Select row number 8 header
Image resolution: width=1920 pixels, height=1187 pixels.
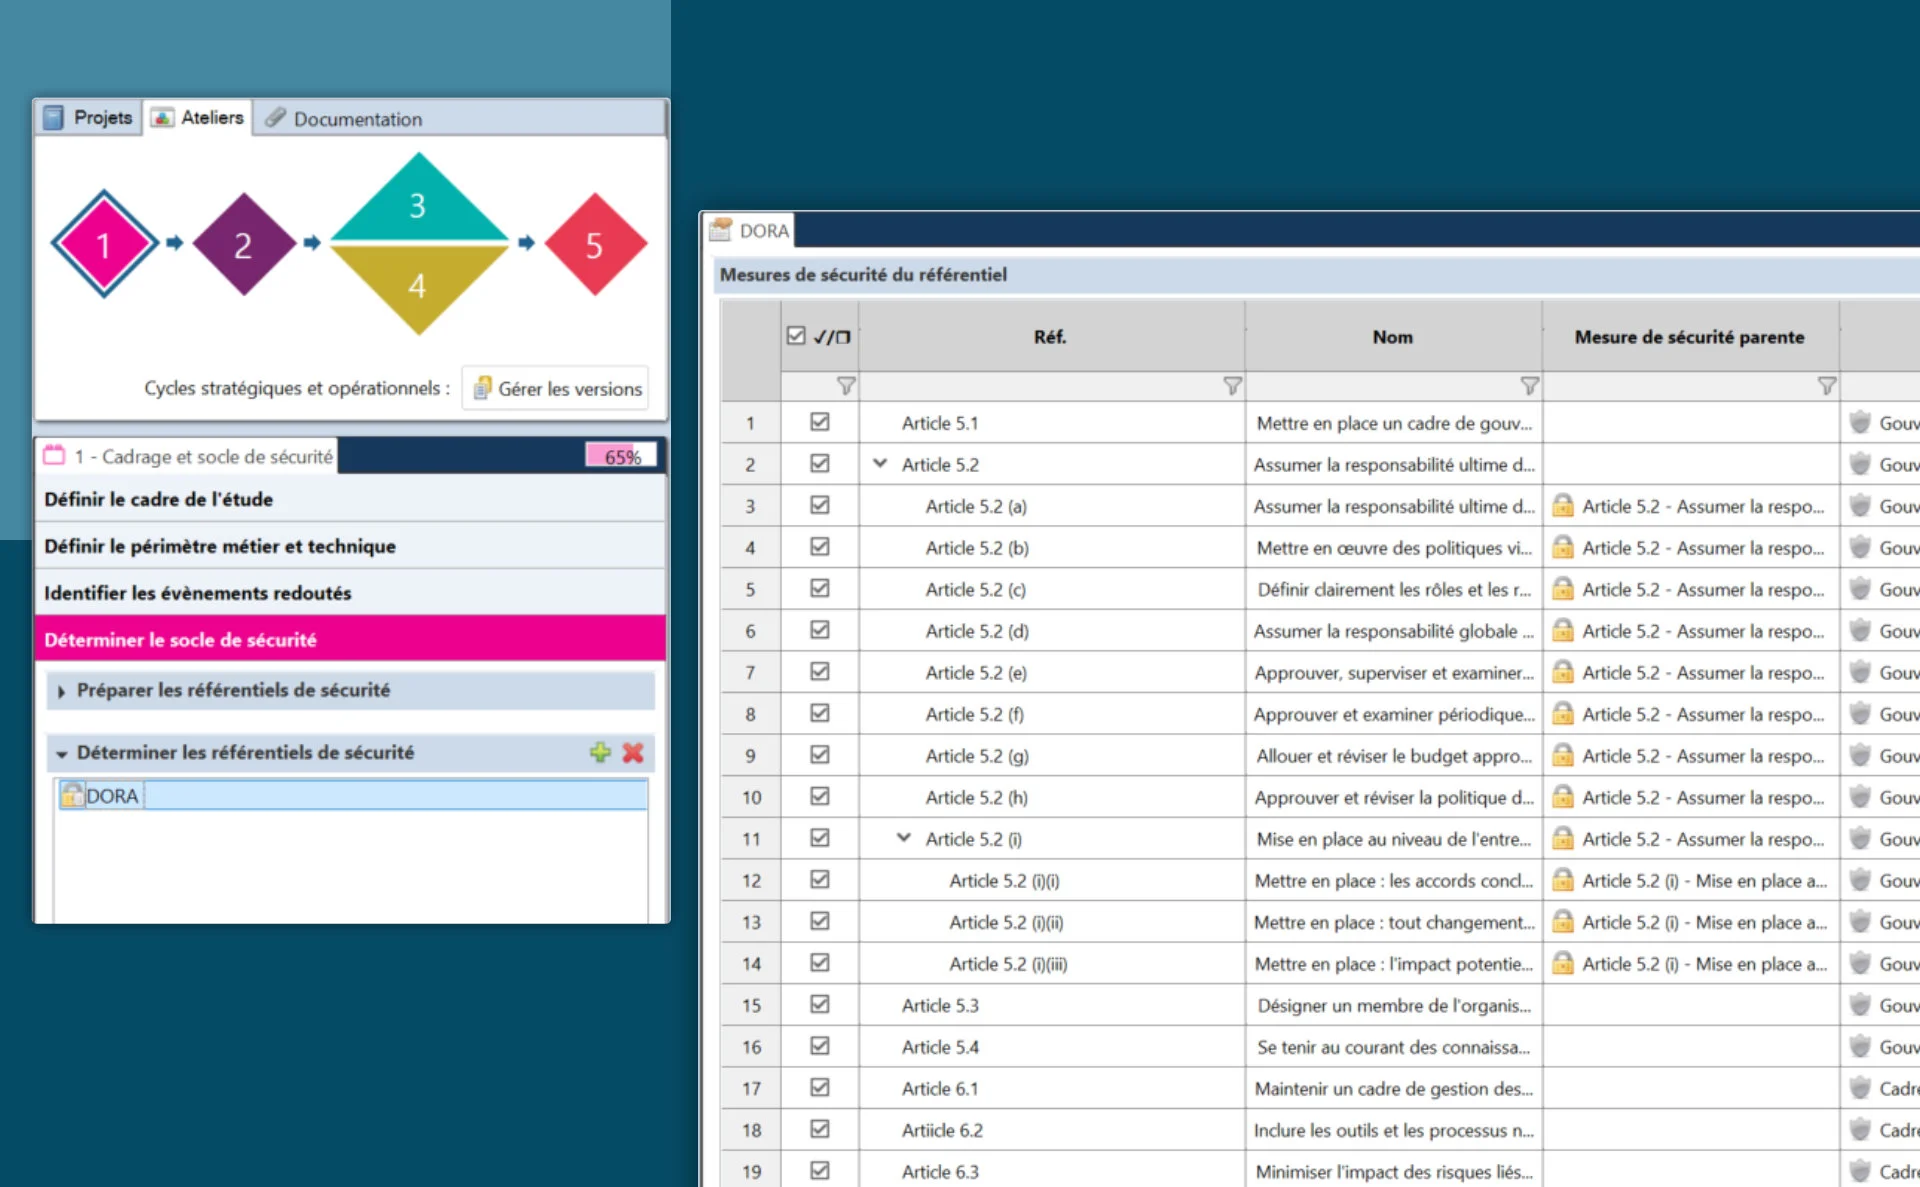click(750, 714)
